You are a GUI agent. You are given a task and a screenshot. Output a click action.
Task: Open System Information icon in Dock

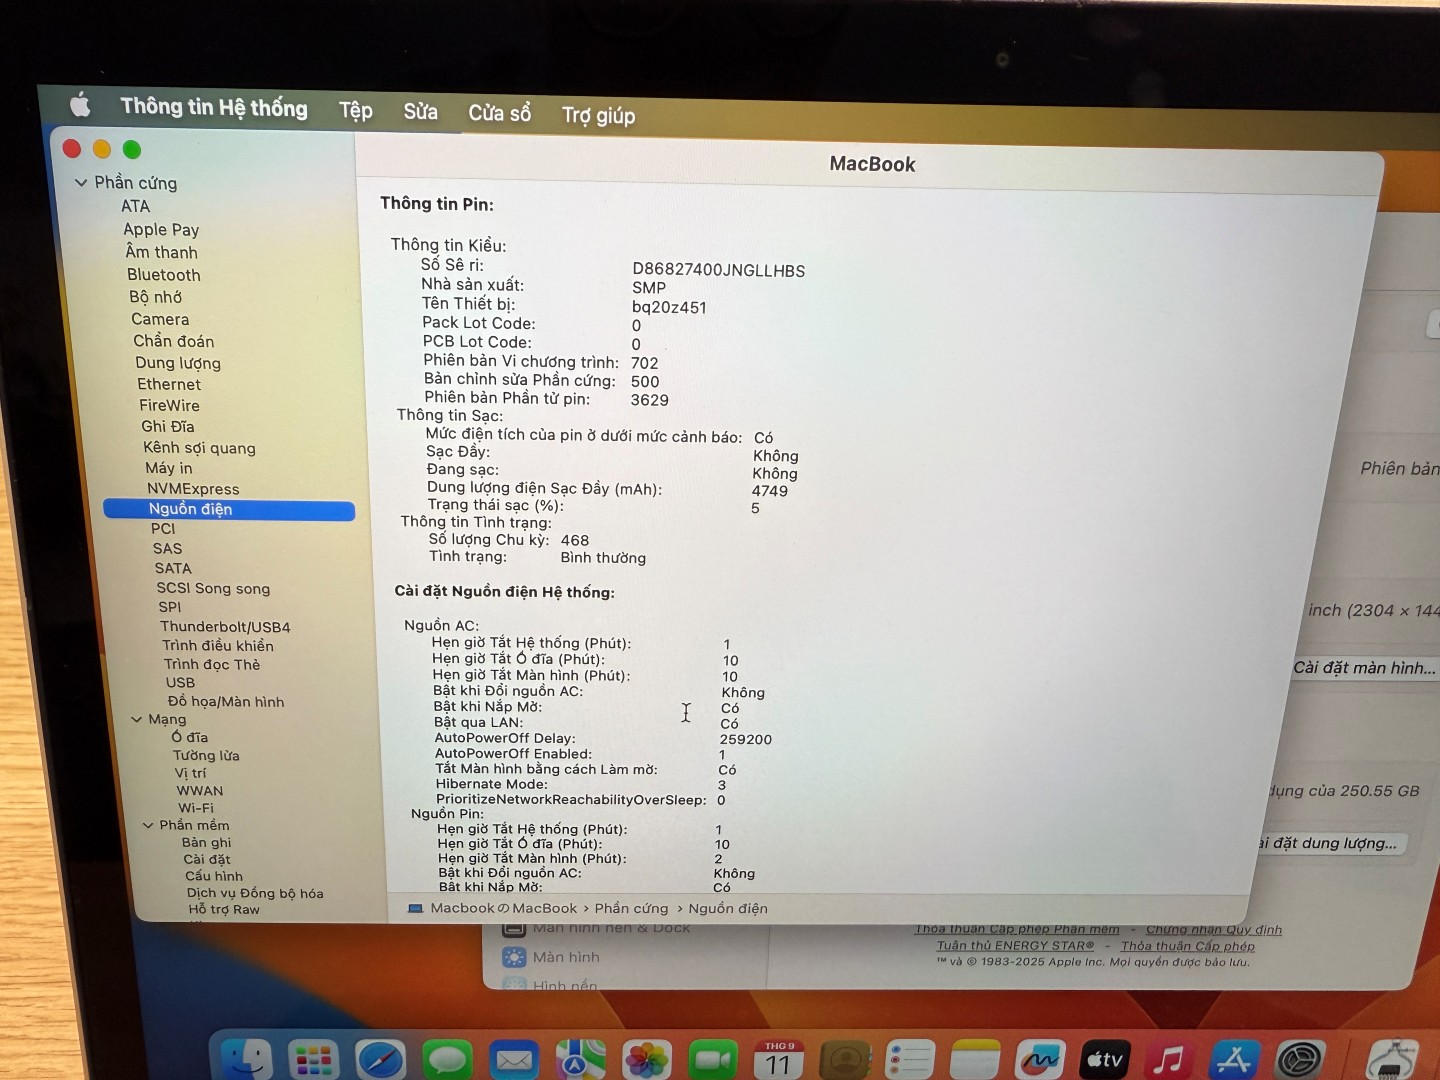[1393, 1062]
